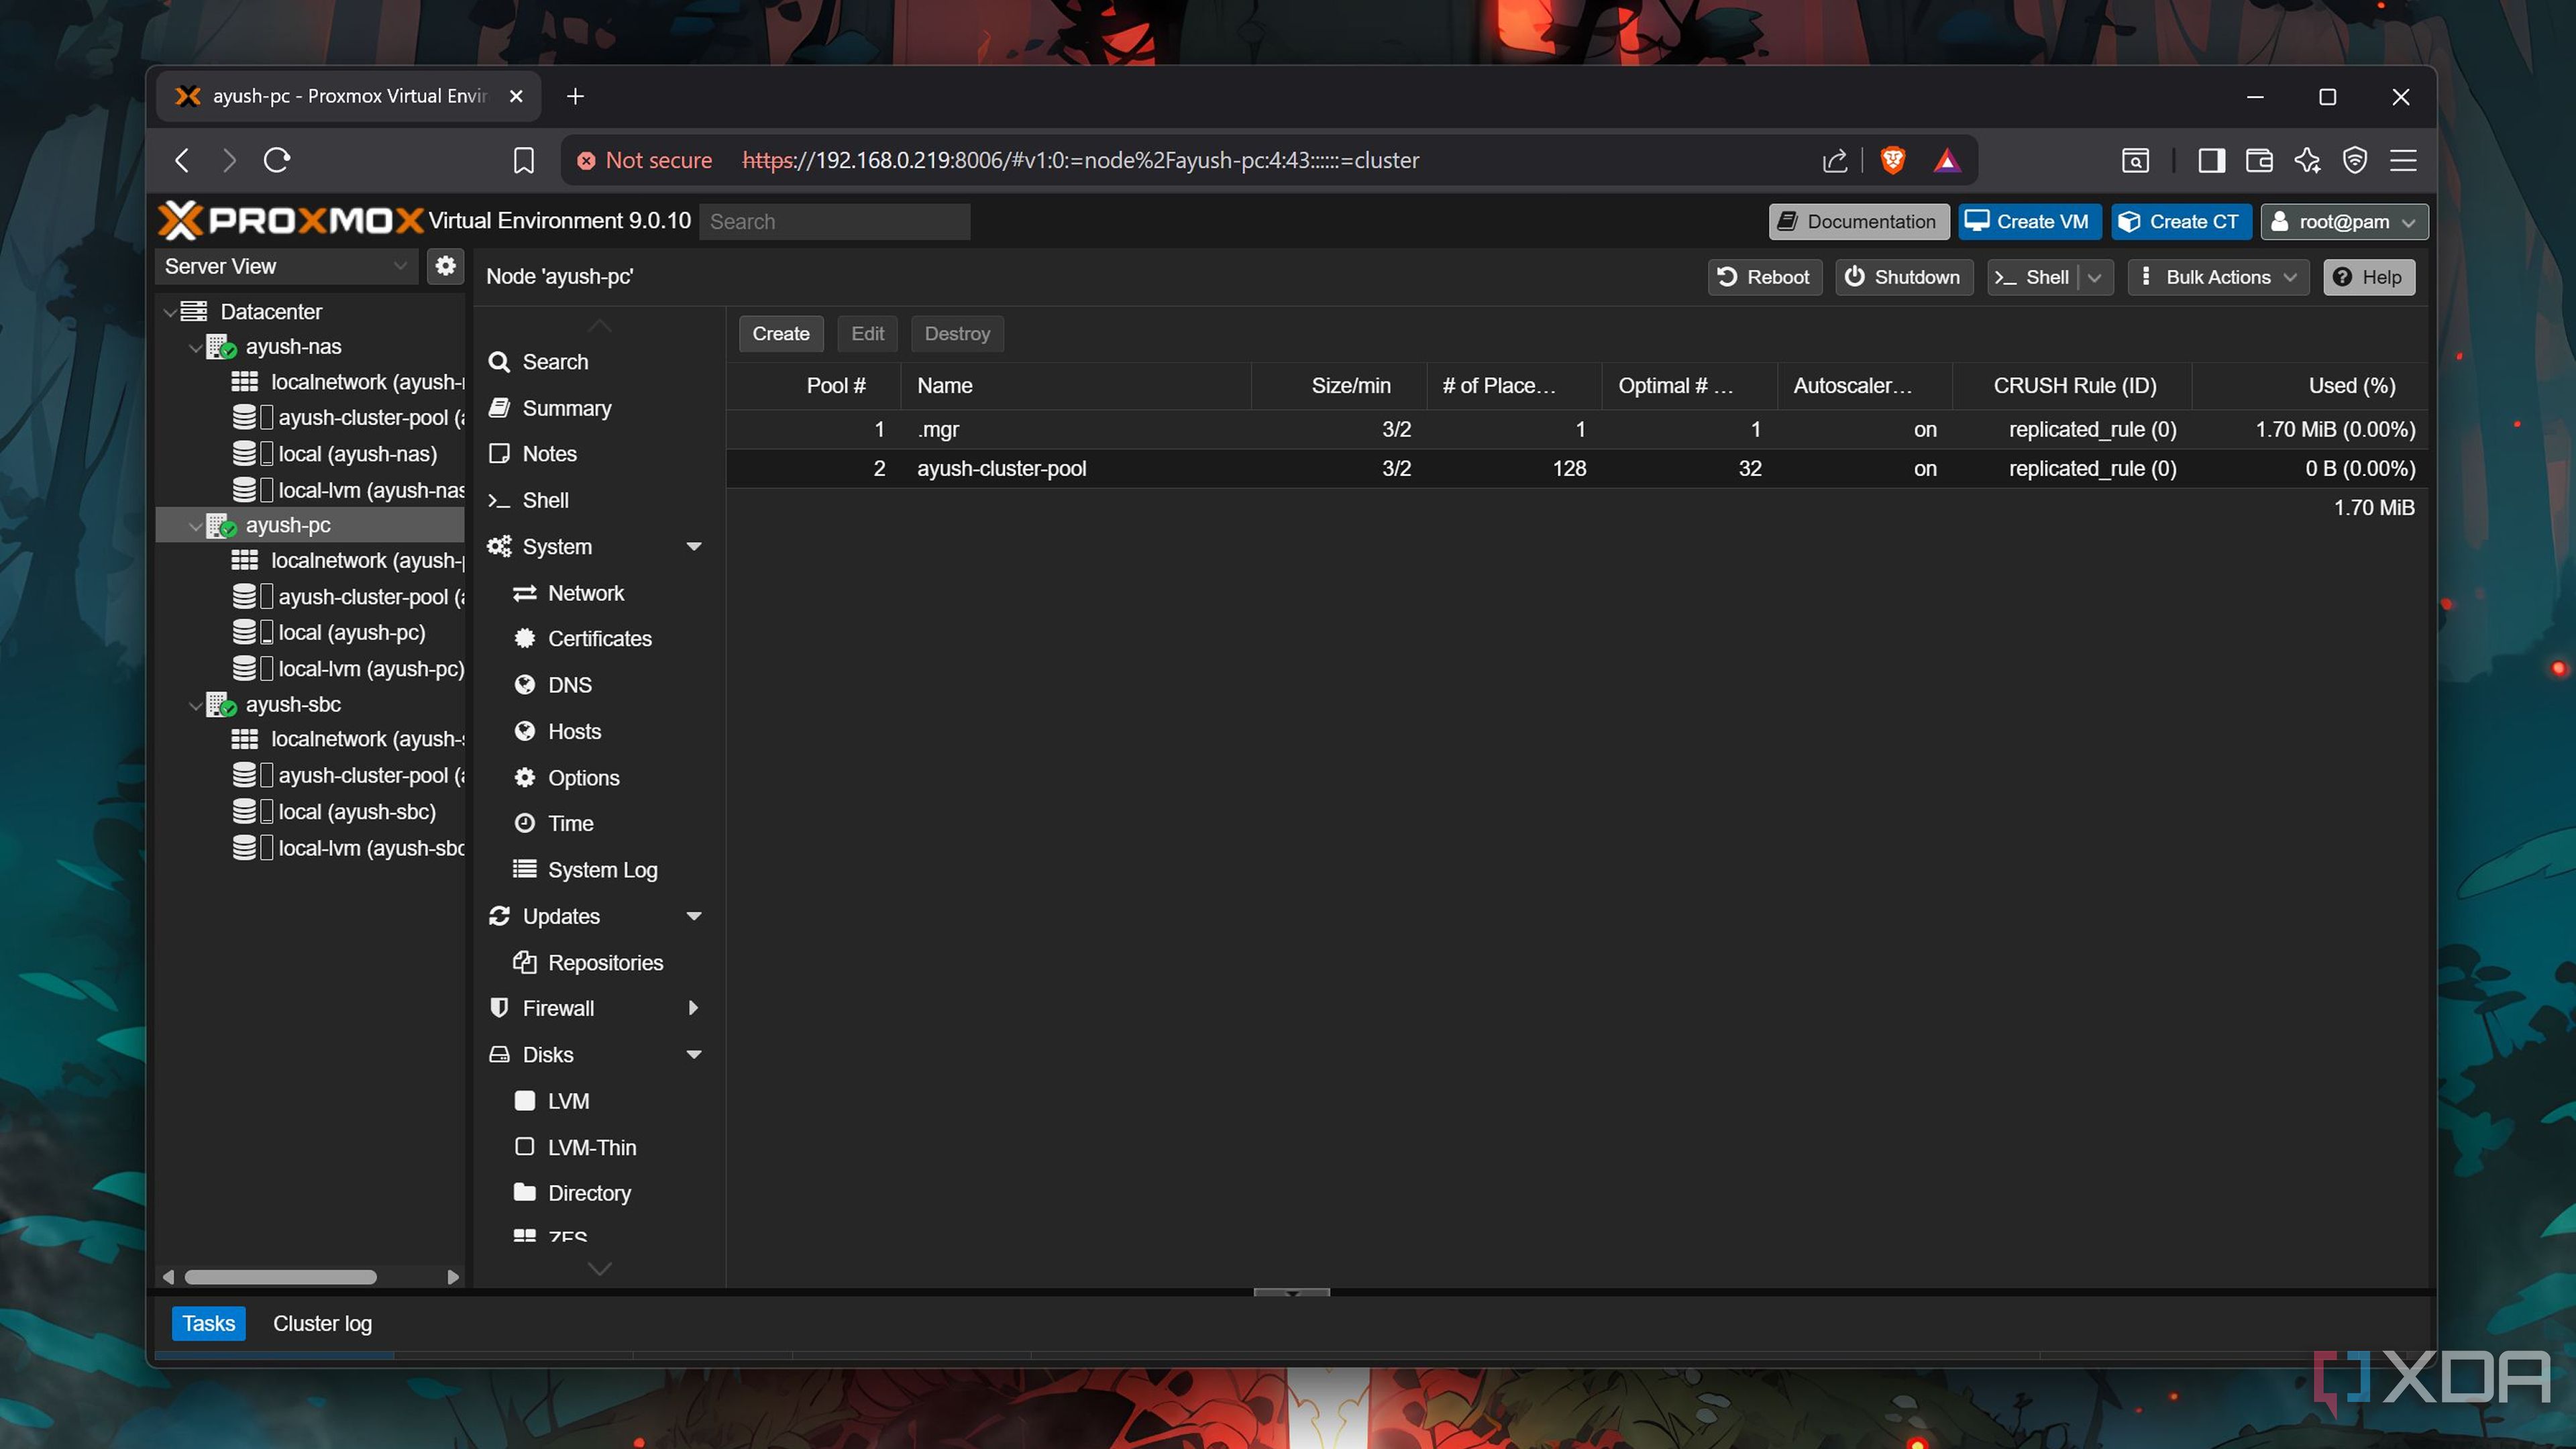This screenshot has width=2576, height=1449.
Task: Switch to the Cluster log tab
Action: tap(322, 1323)
